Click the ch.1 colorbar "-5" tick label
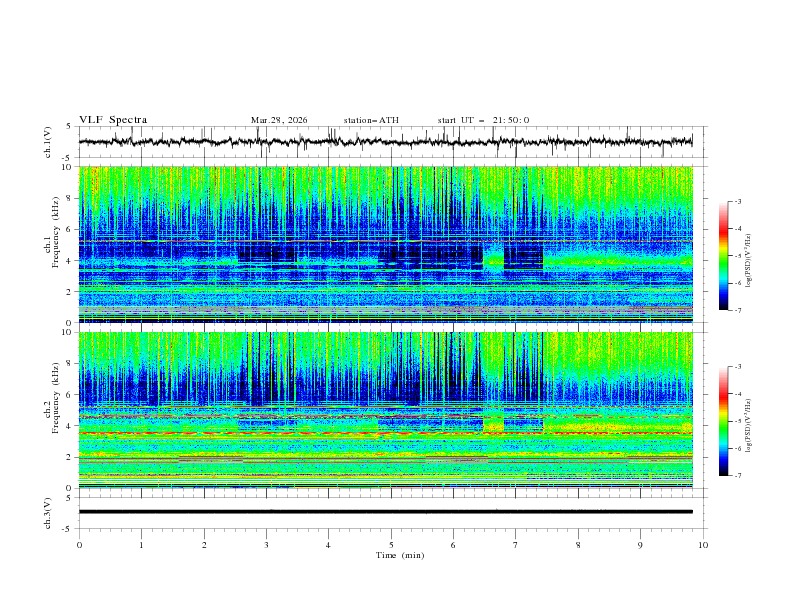The width and height of the screenshot is (792, 612). [x=738, y=256]
